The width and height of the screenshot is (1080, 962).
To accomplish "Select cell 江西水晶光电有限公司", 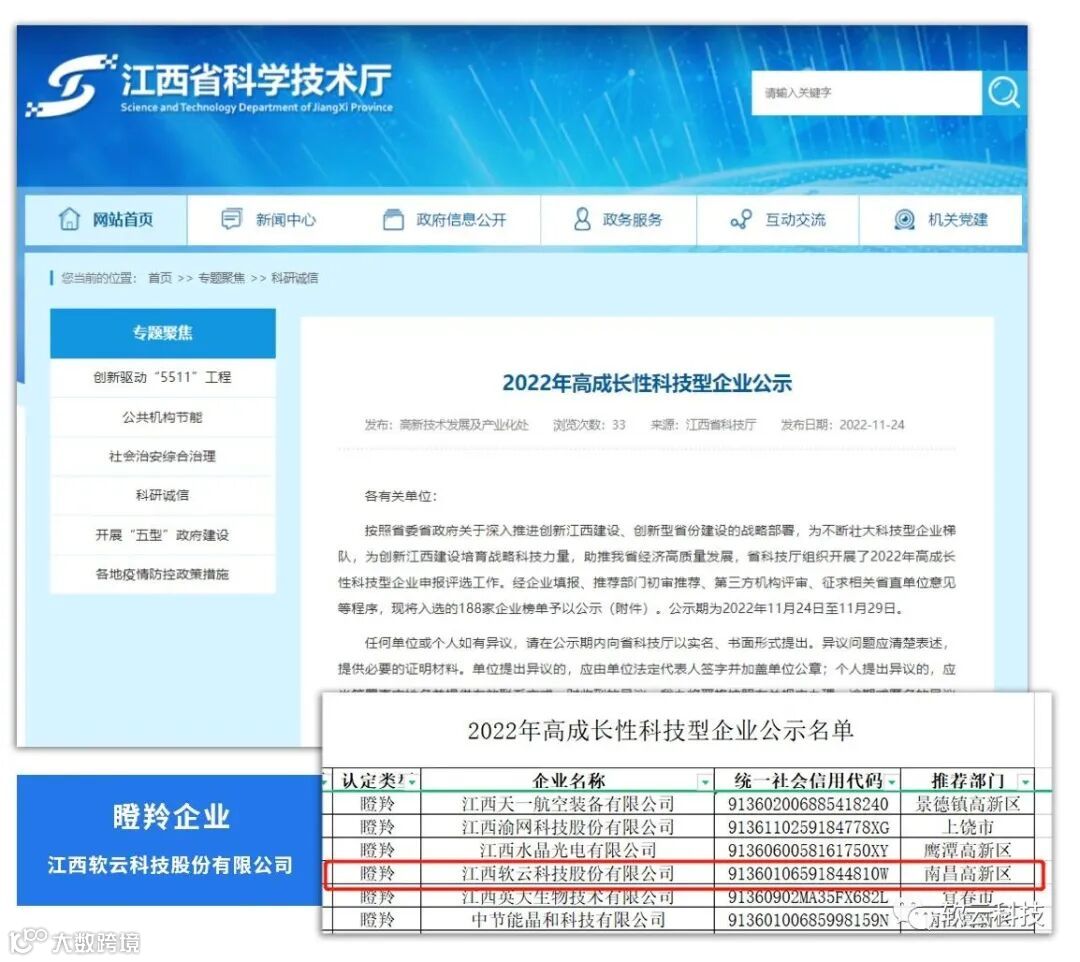I will point(568,850).
